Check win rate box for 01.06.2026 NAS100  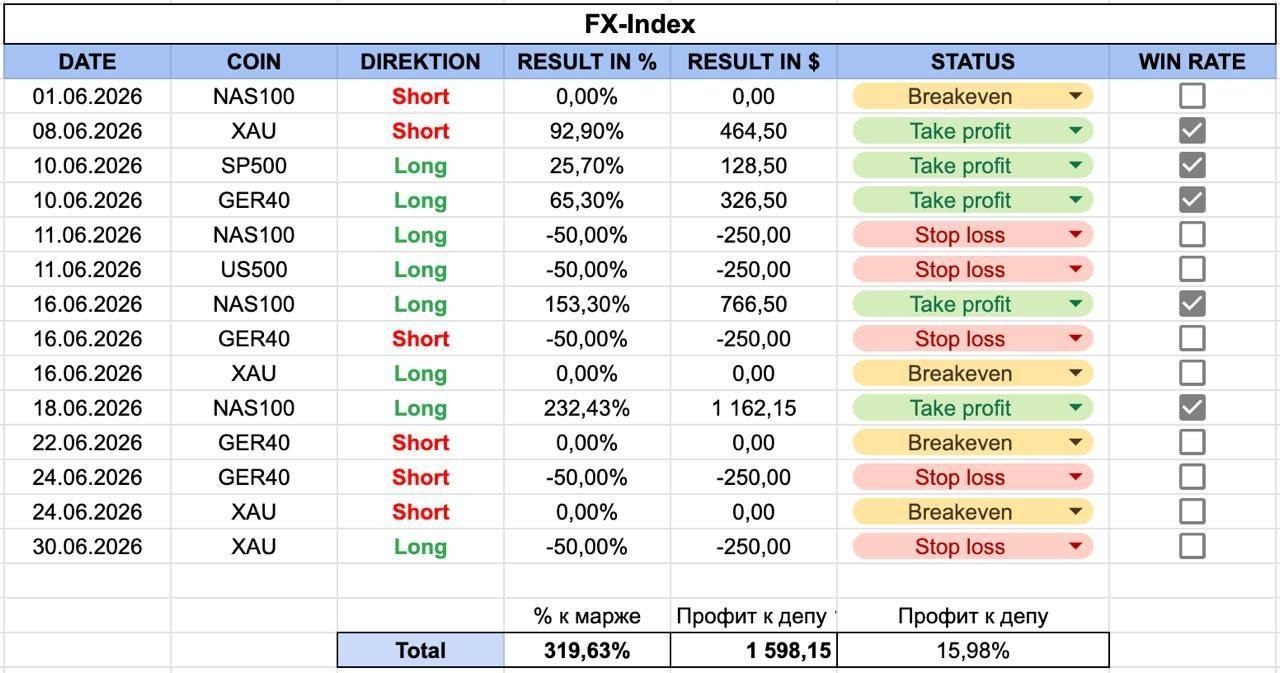tap(1192, 96)
